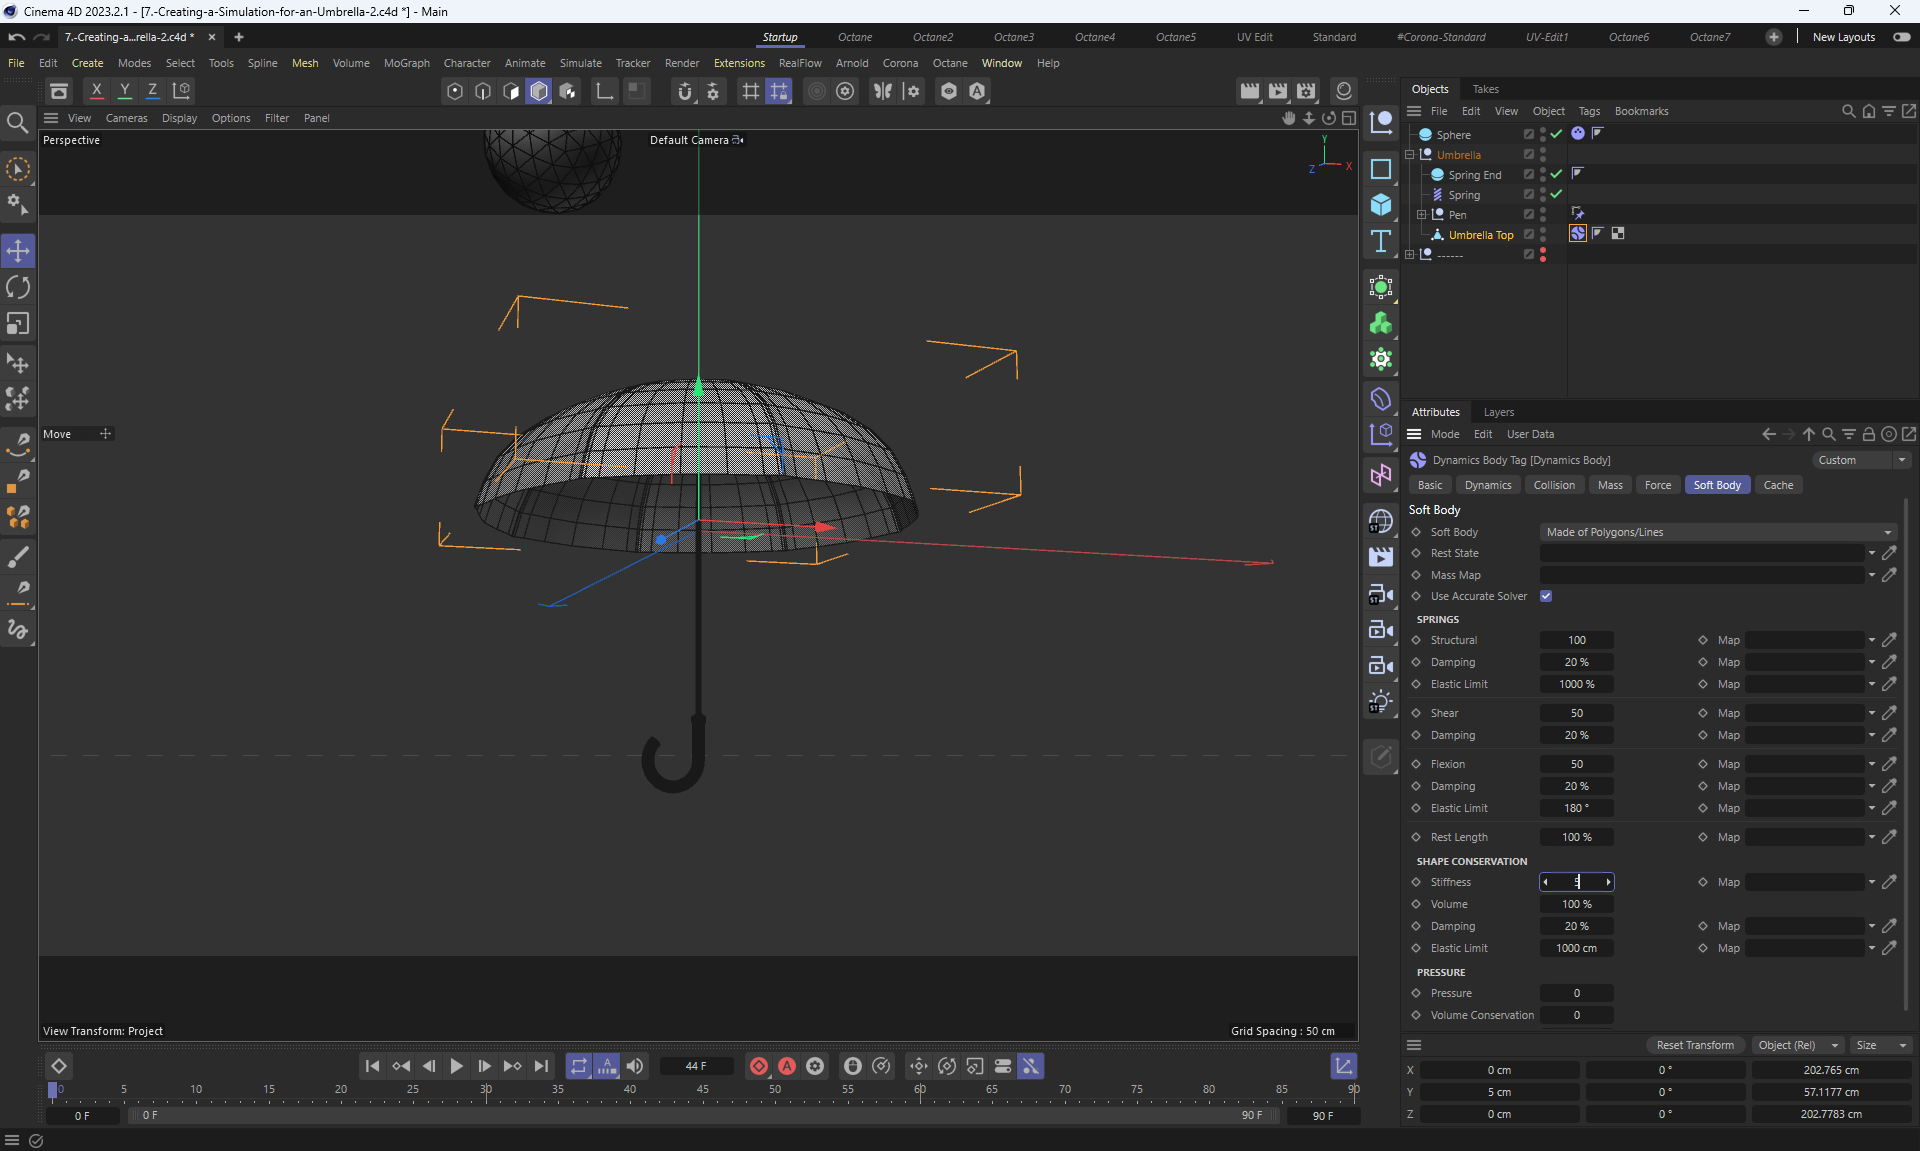Open the Soft Body type dropdown
The height and width of the screenshot is (1151, 1920).
(1717, 532)
